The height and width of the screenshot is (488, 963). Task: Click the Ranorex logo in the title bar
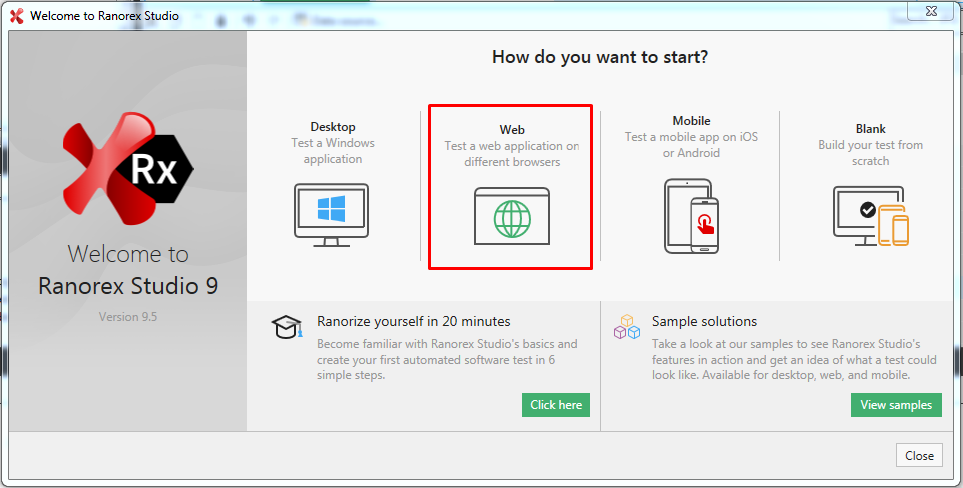pos(17,16)
